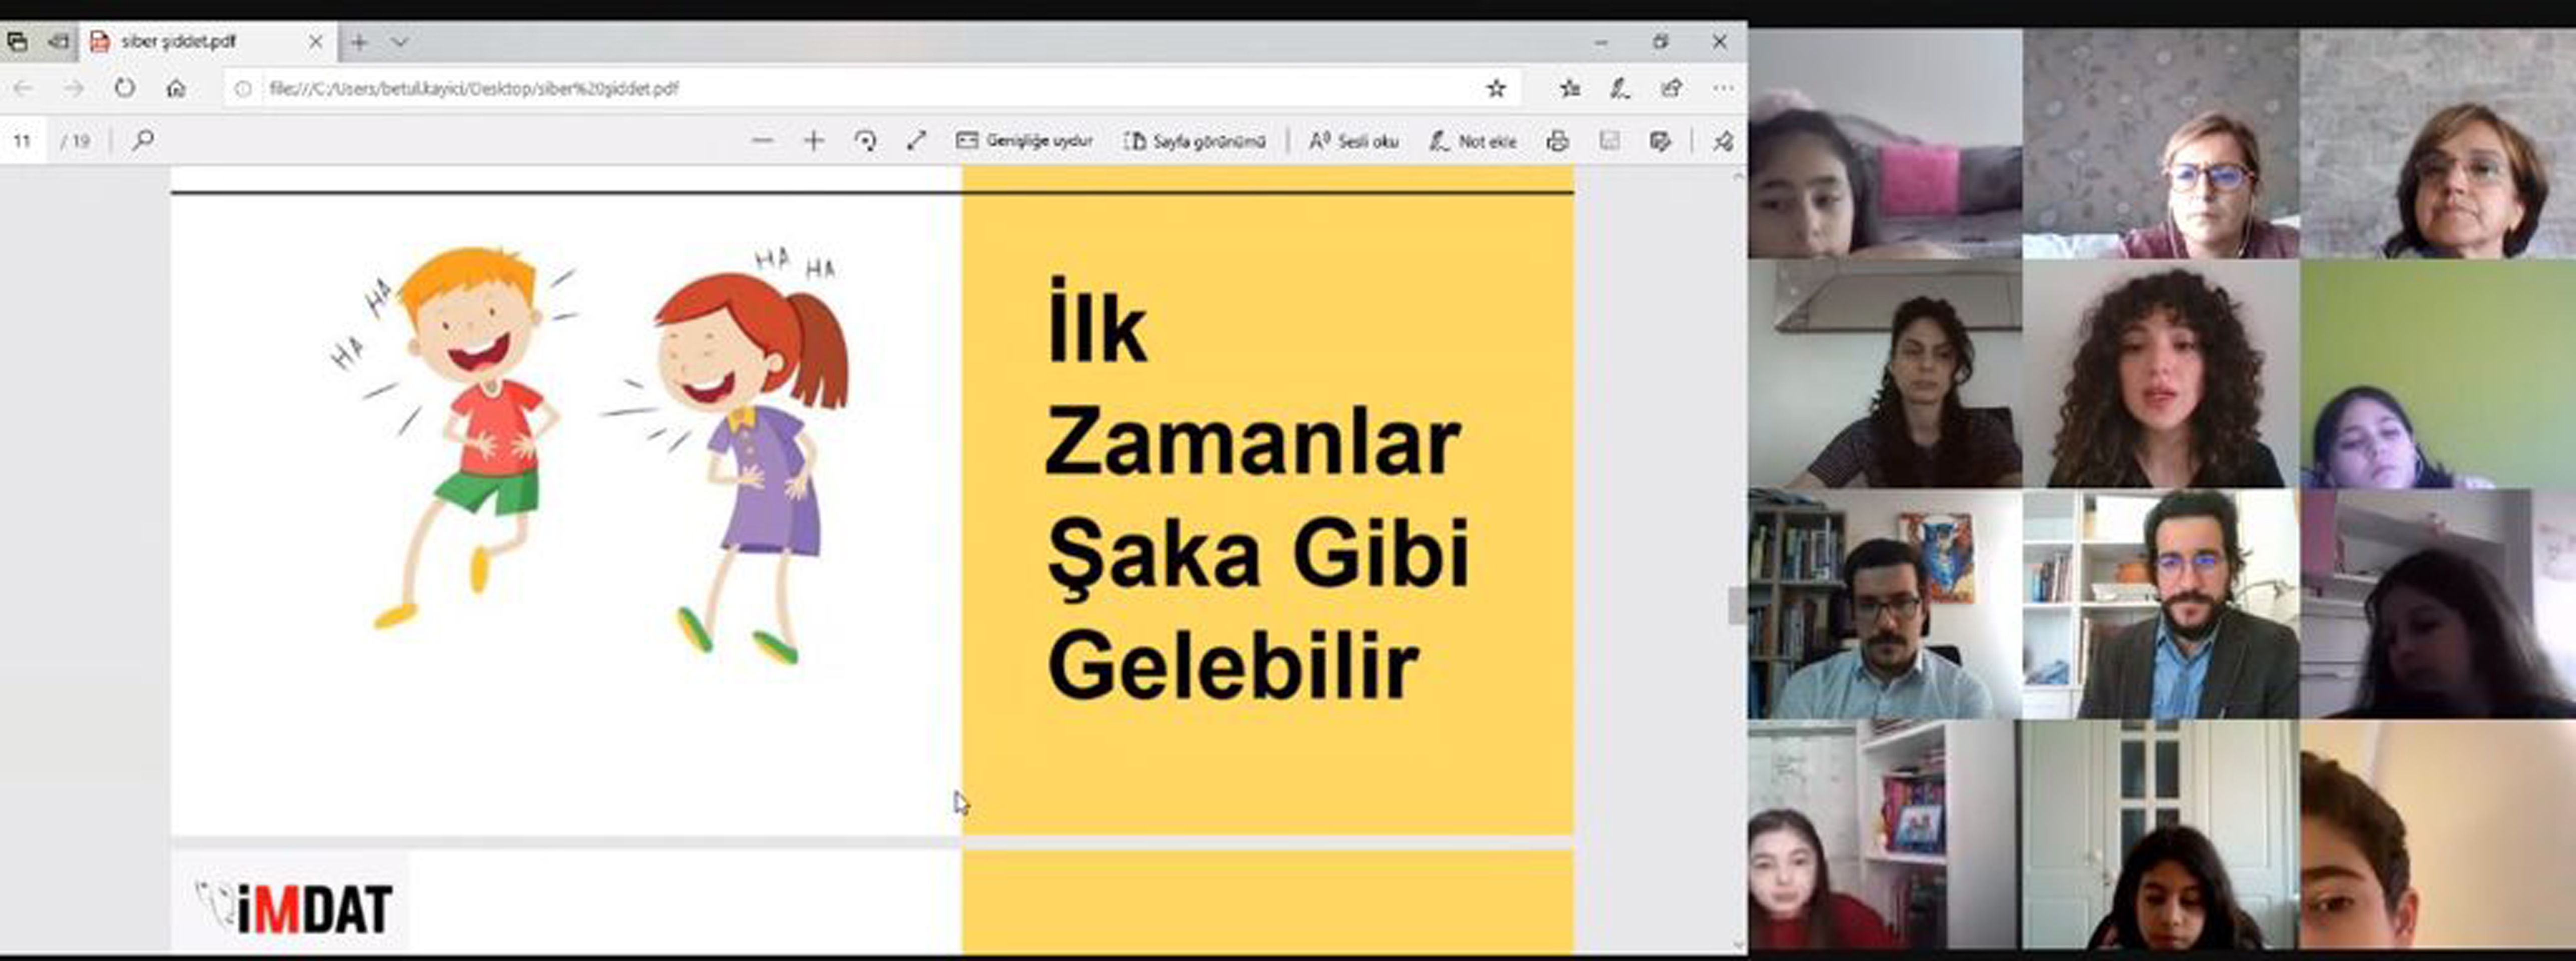Viewport: 2576px width, 961px height.
Task: Open the favorites hub panel
Action: 1570,88
